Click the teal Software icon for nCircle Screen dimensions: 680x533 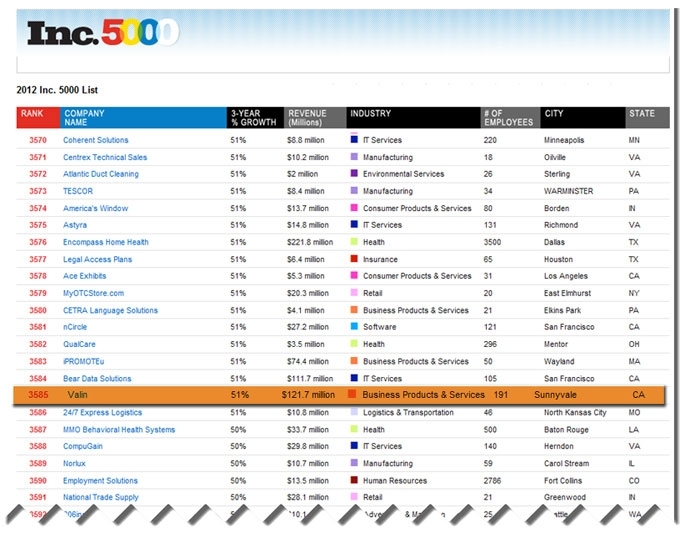pyautogui.click(x=354, y=327)
